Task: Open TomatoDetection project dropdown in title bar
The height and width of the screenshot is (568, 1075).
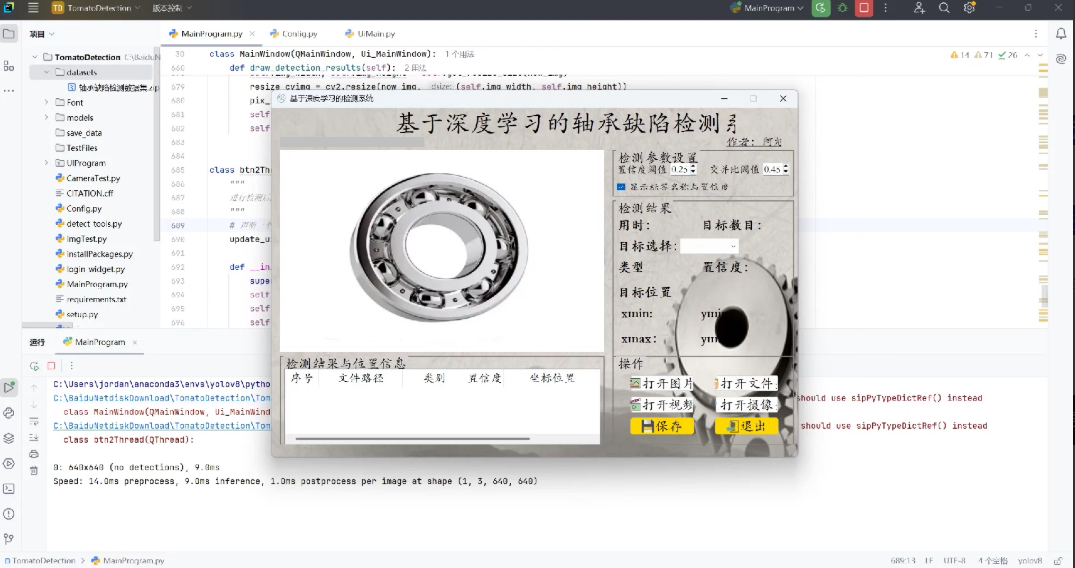Action: point(96,8)
